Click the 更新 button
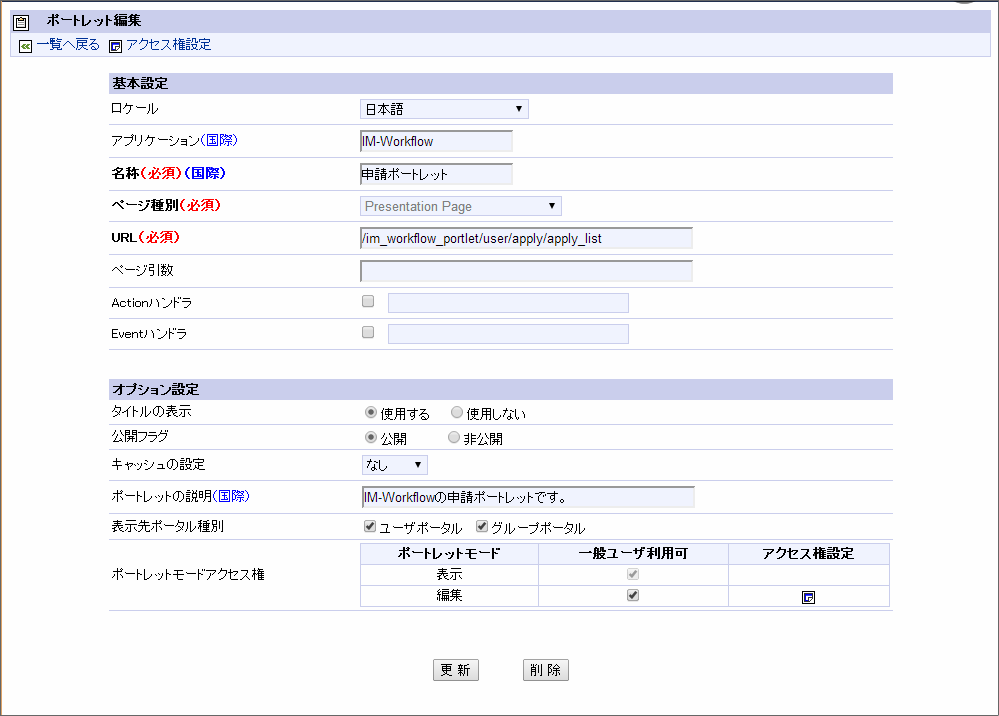Viewport: 999px width, 716px height. pyautogui.click(x=456, y=670)
